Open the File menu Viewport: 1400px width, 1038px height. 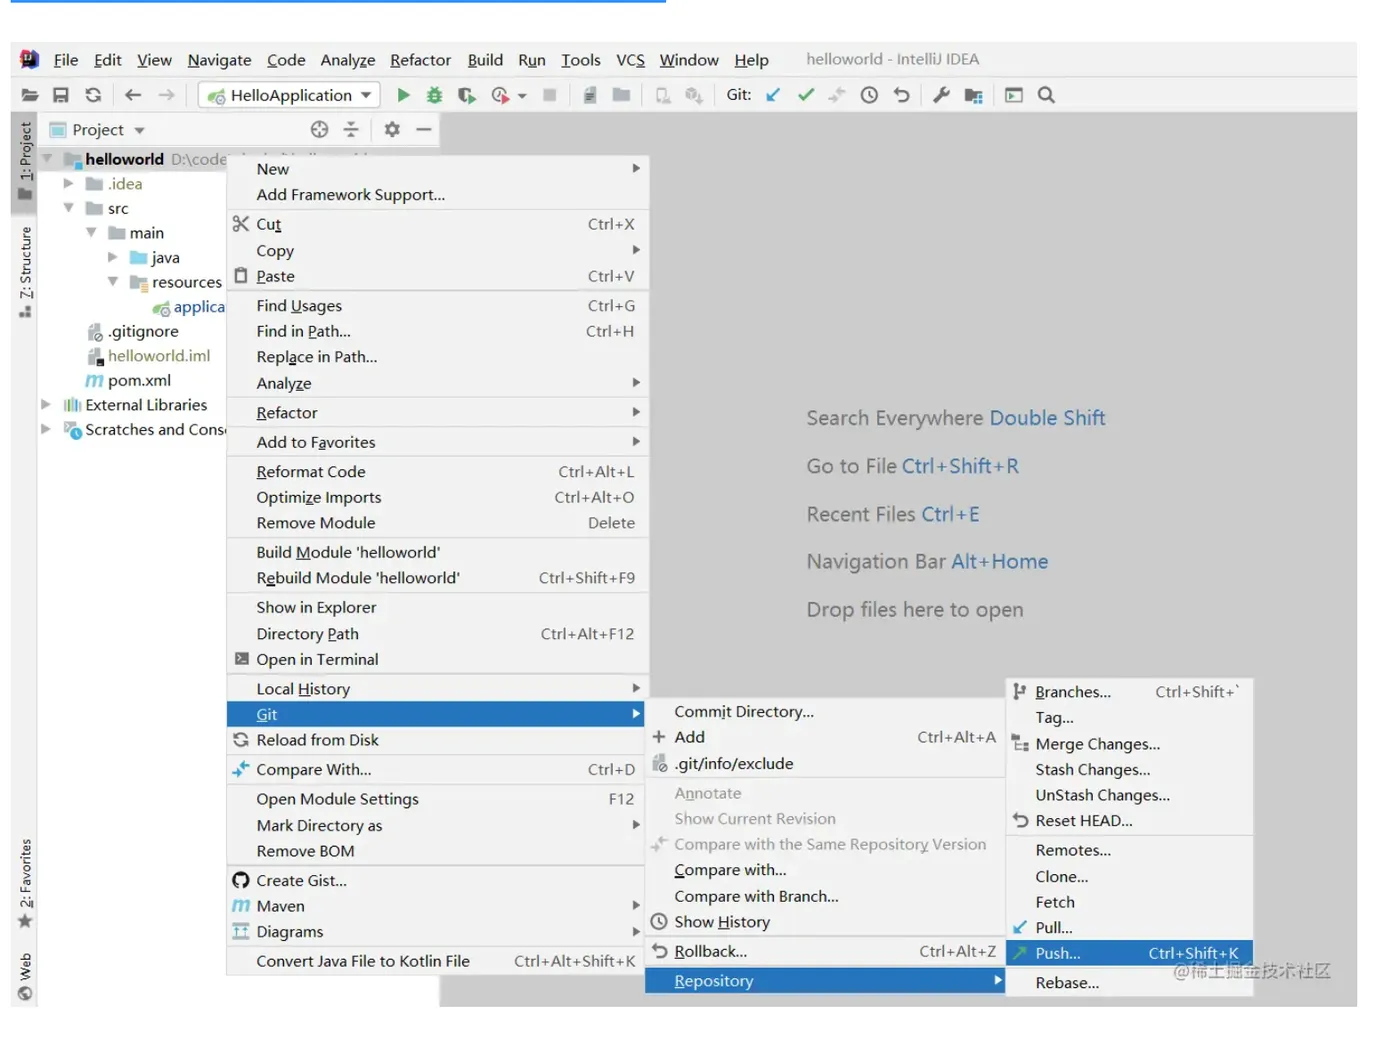[x=66, y=60]
